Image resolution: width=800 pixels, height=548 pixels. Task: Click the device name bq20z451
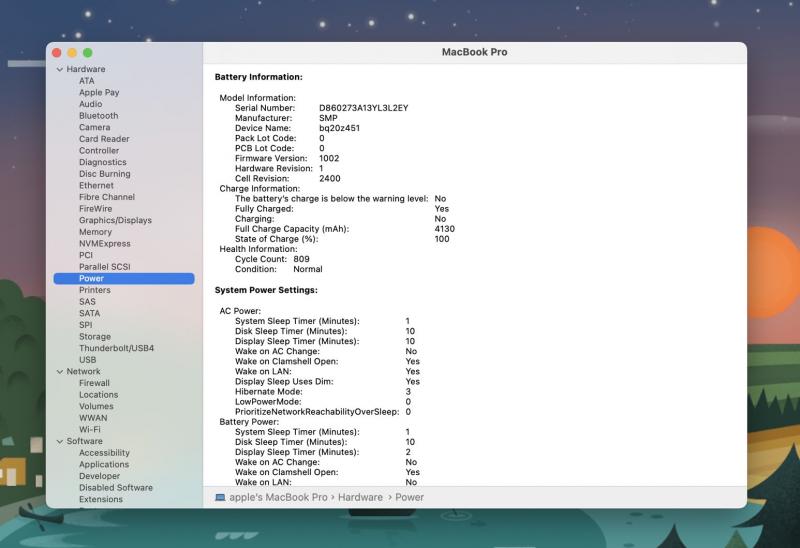339,128
